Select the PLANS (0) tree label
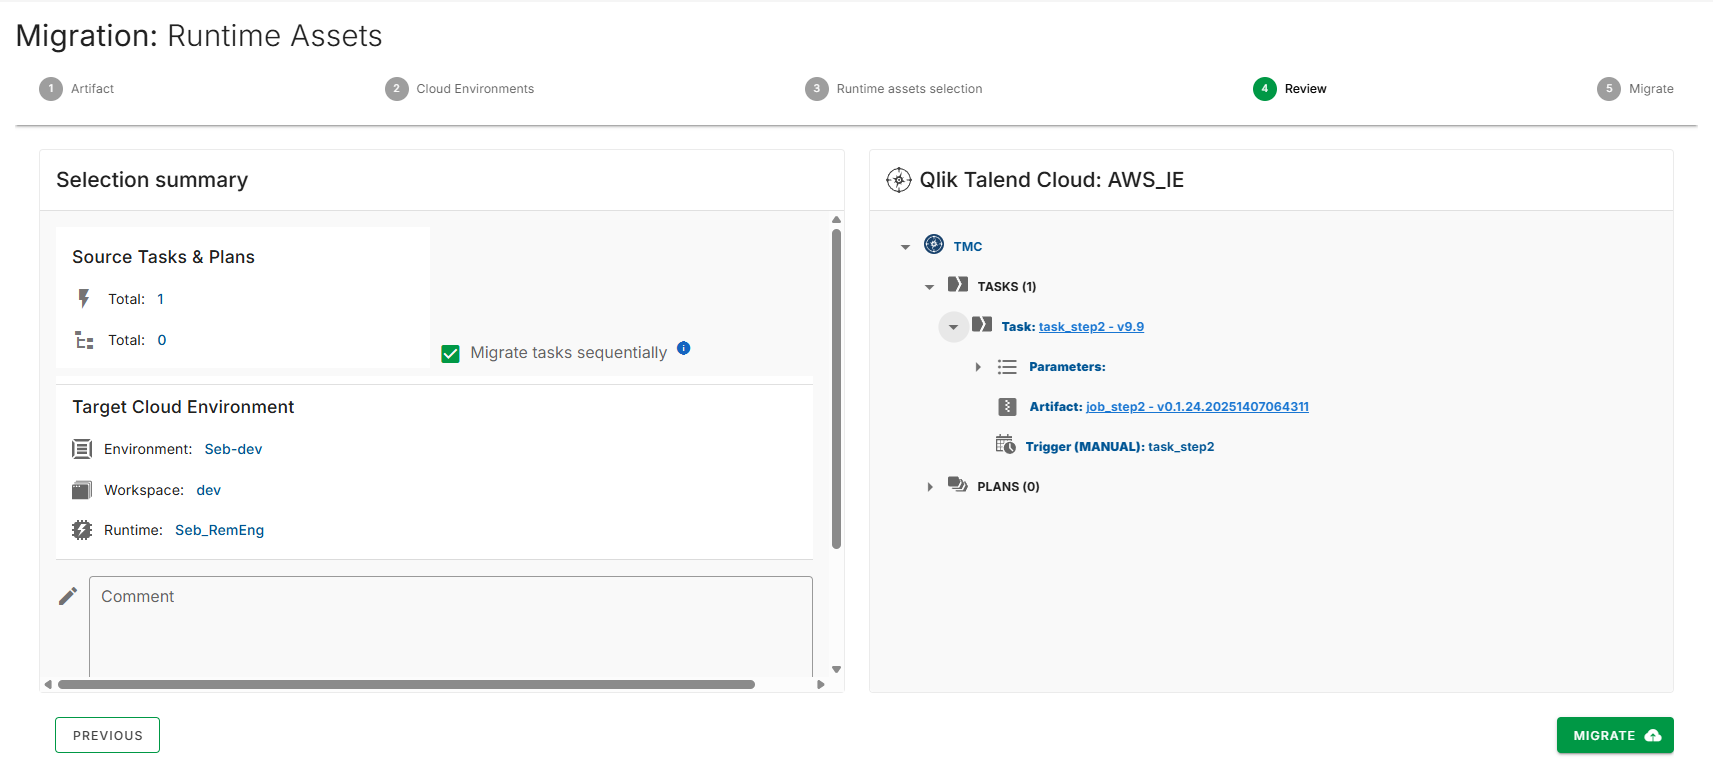1713x777 pixels. 1008,487
